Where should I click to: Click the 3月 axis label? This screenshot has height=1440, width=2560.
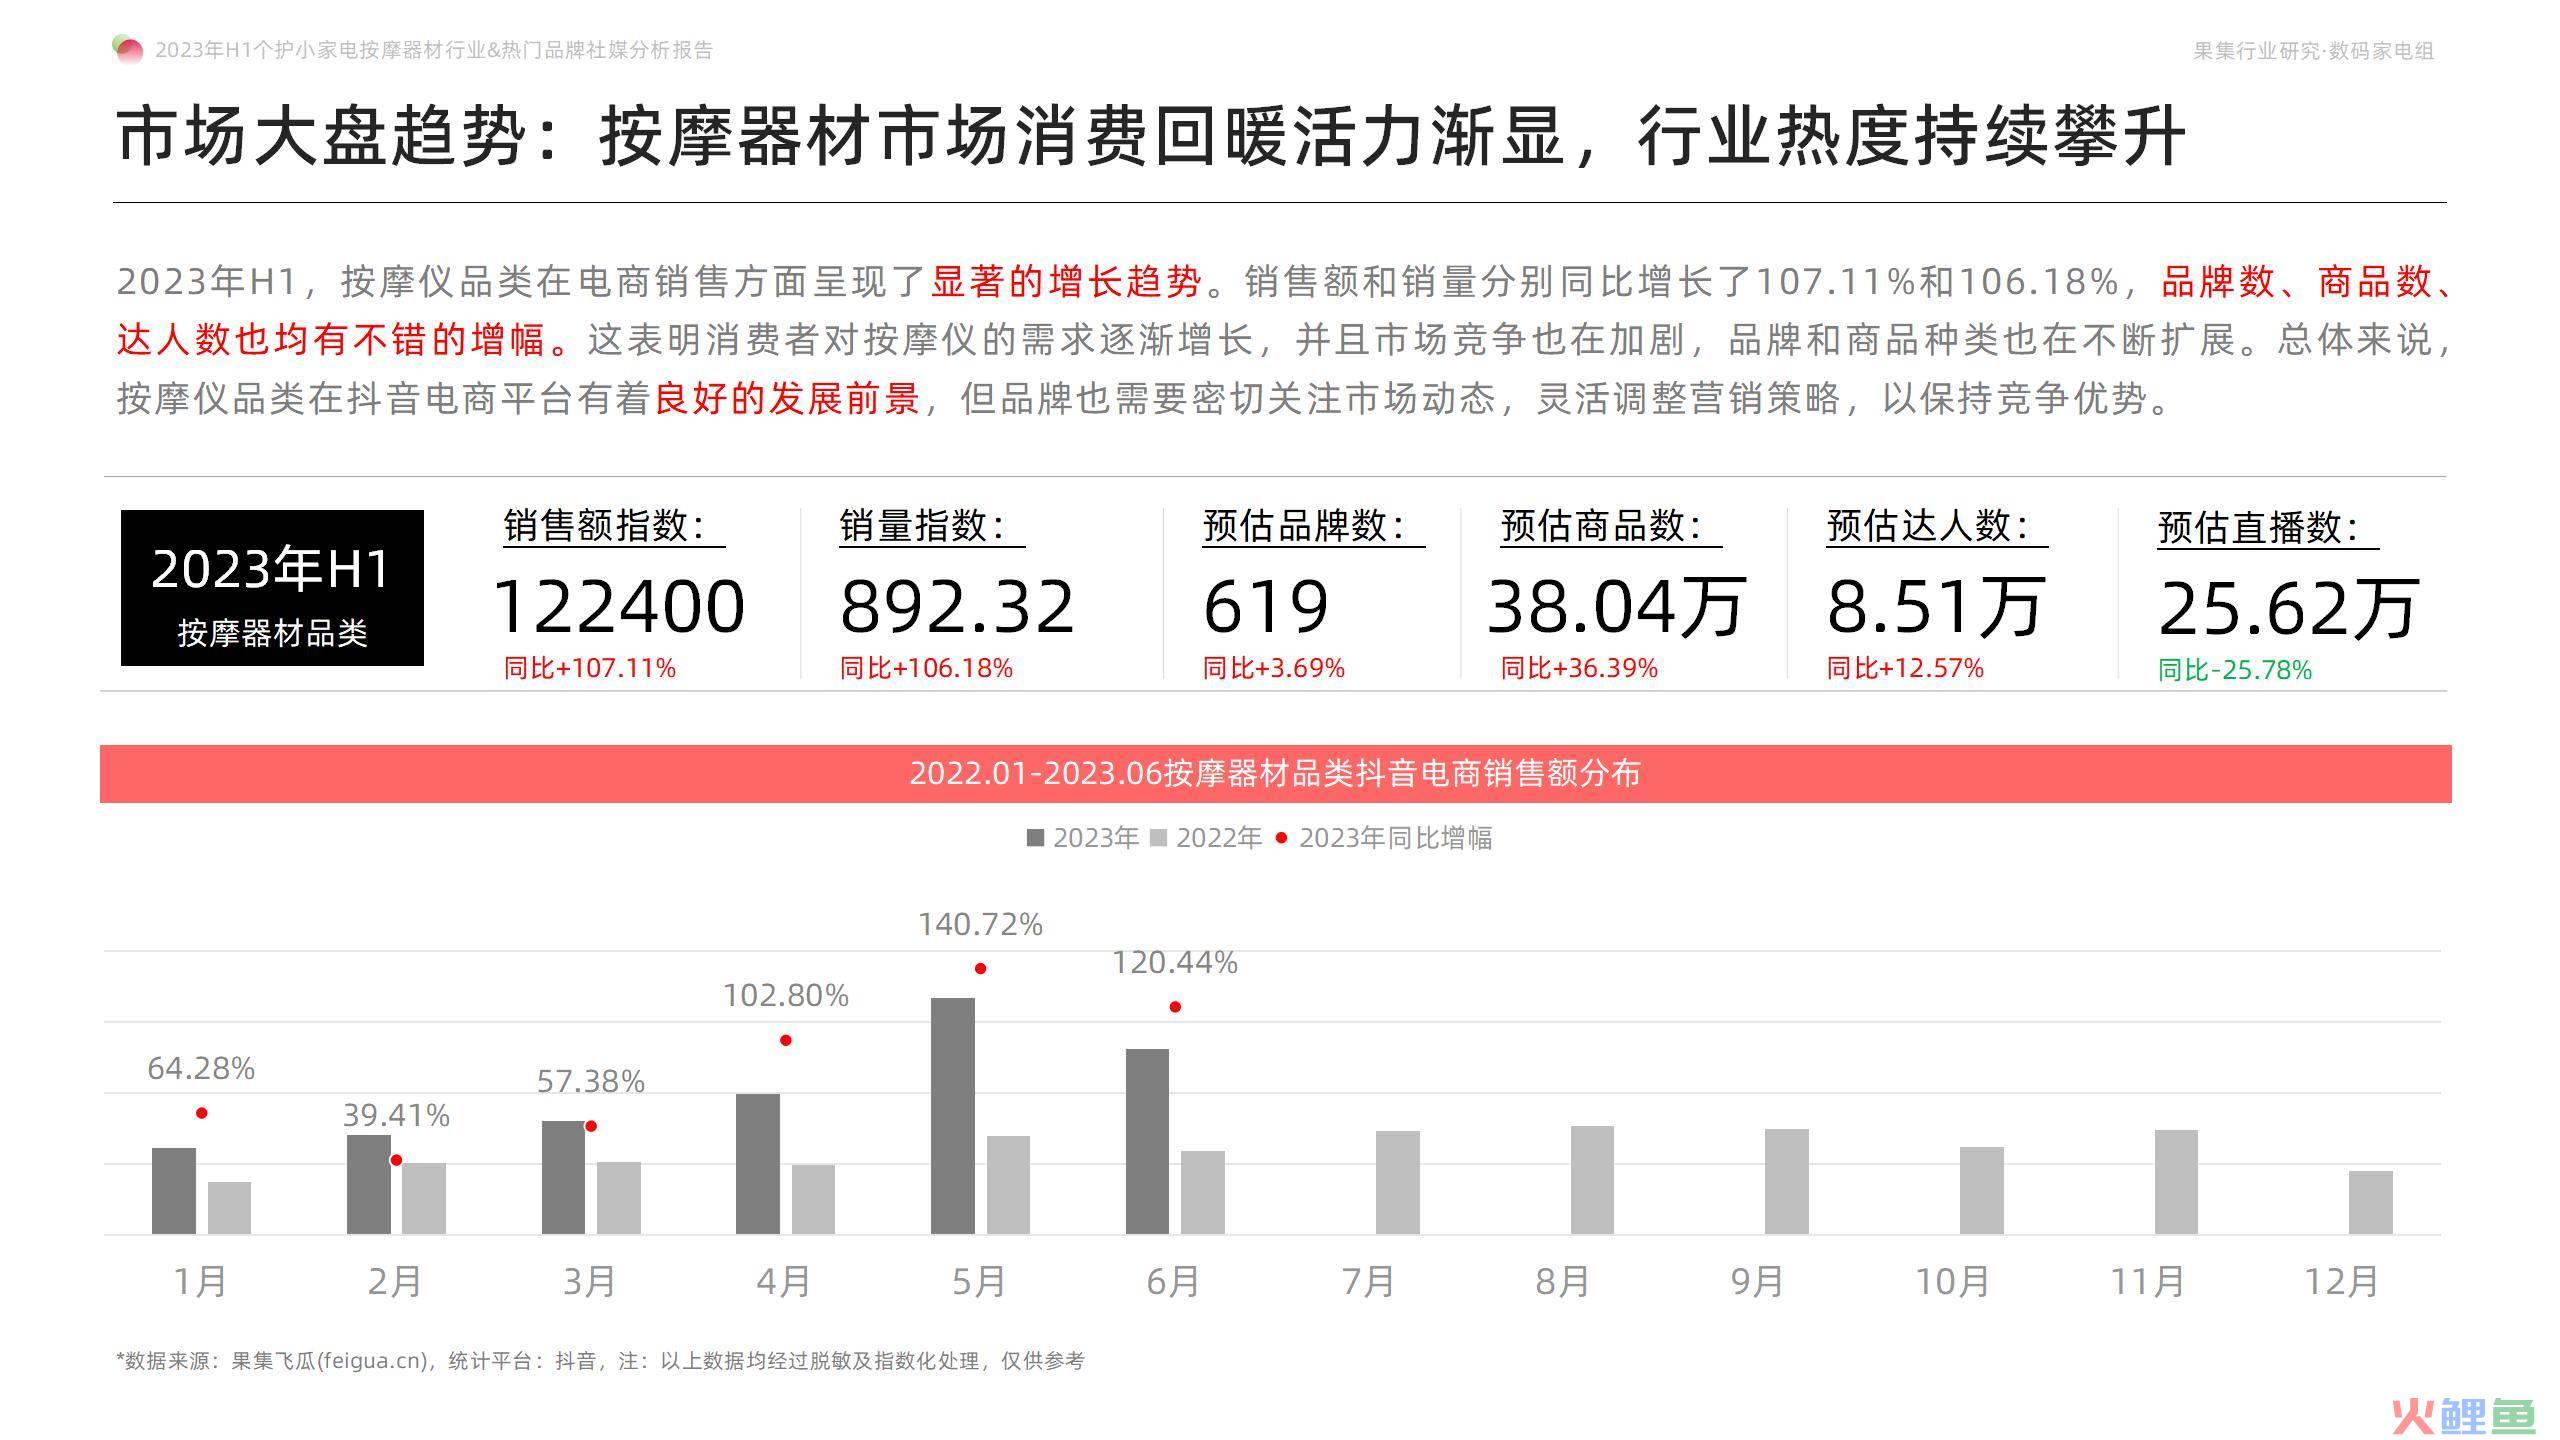click(590, 1281)
